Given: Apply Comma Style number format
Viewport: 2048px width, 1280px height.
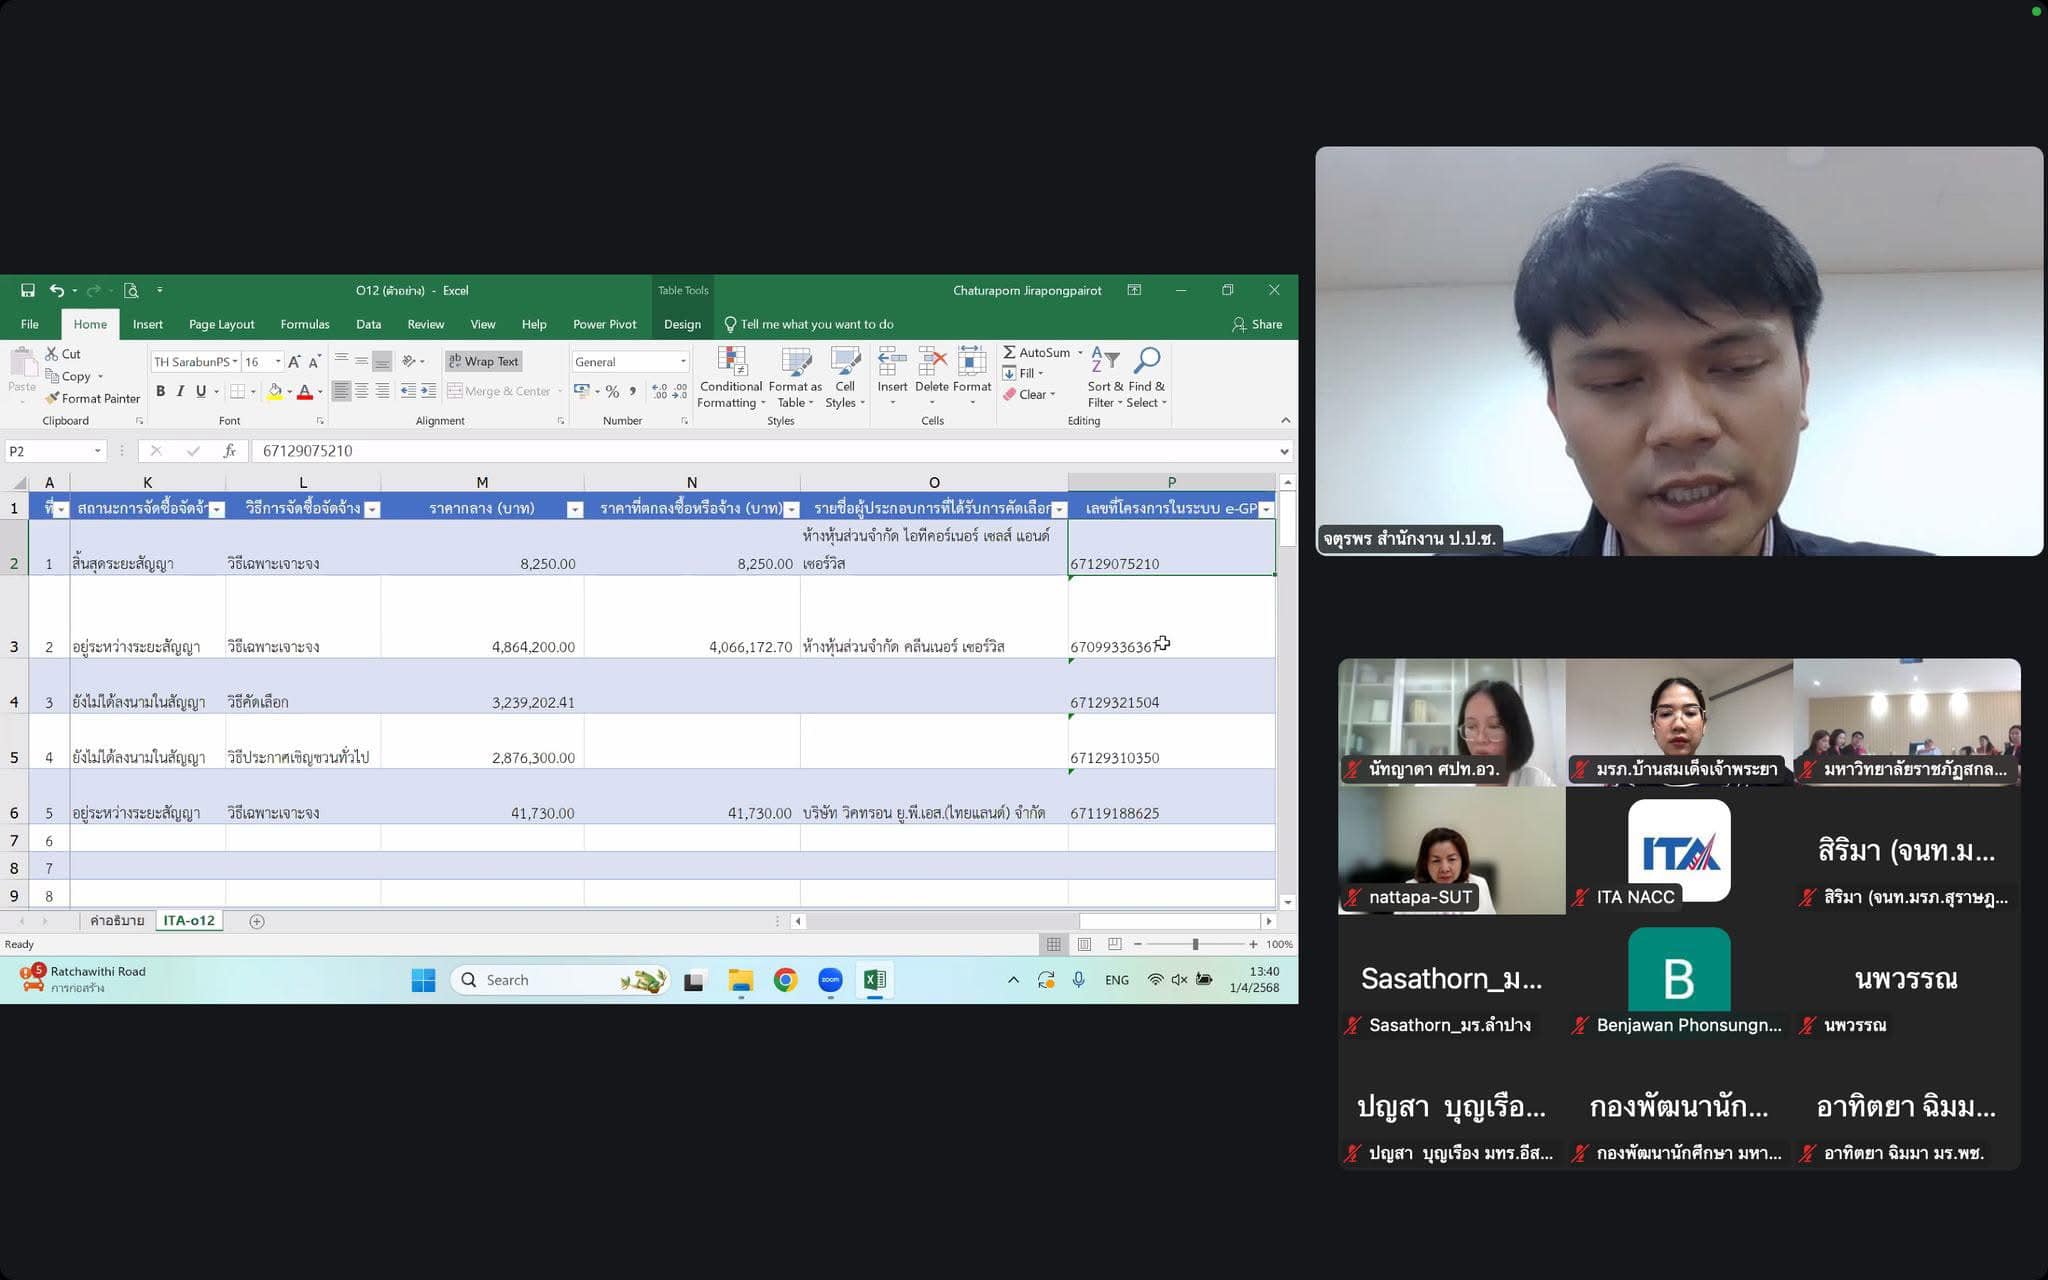Looking at the screenshot, I should pos(632,391).
